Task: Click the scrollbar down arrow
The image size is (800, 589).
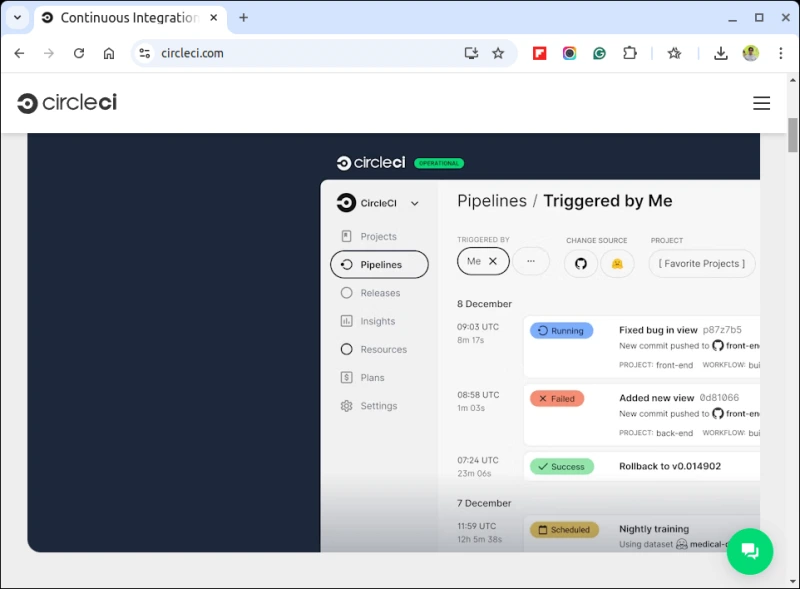Action: pos(792,581)
